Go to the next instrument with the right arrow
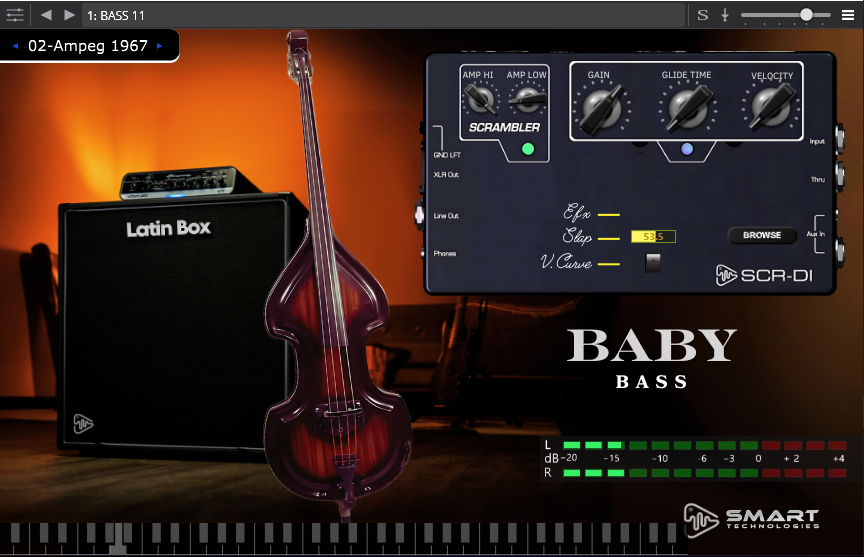The width and height of the screenshot is (864, 557). tap(69, 15)
